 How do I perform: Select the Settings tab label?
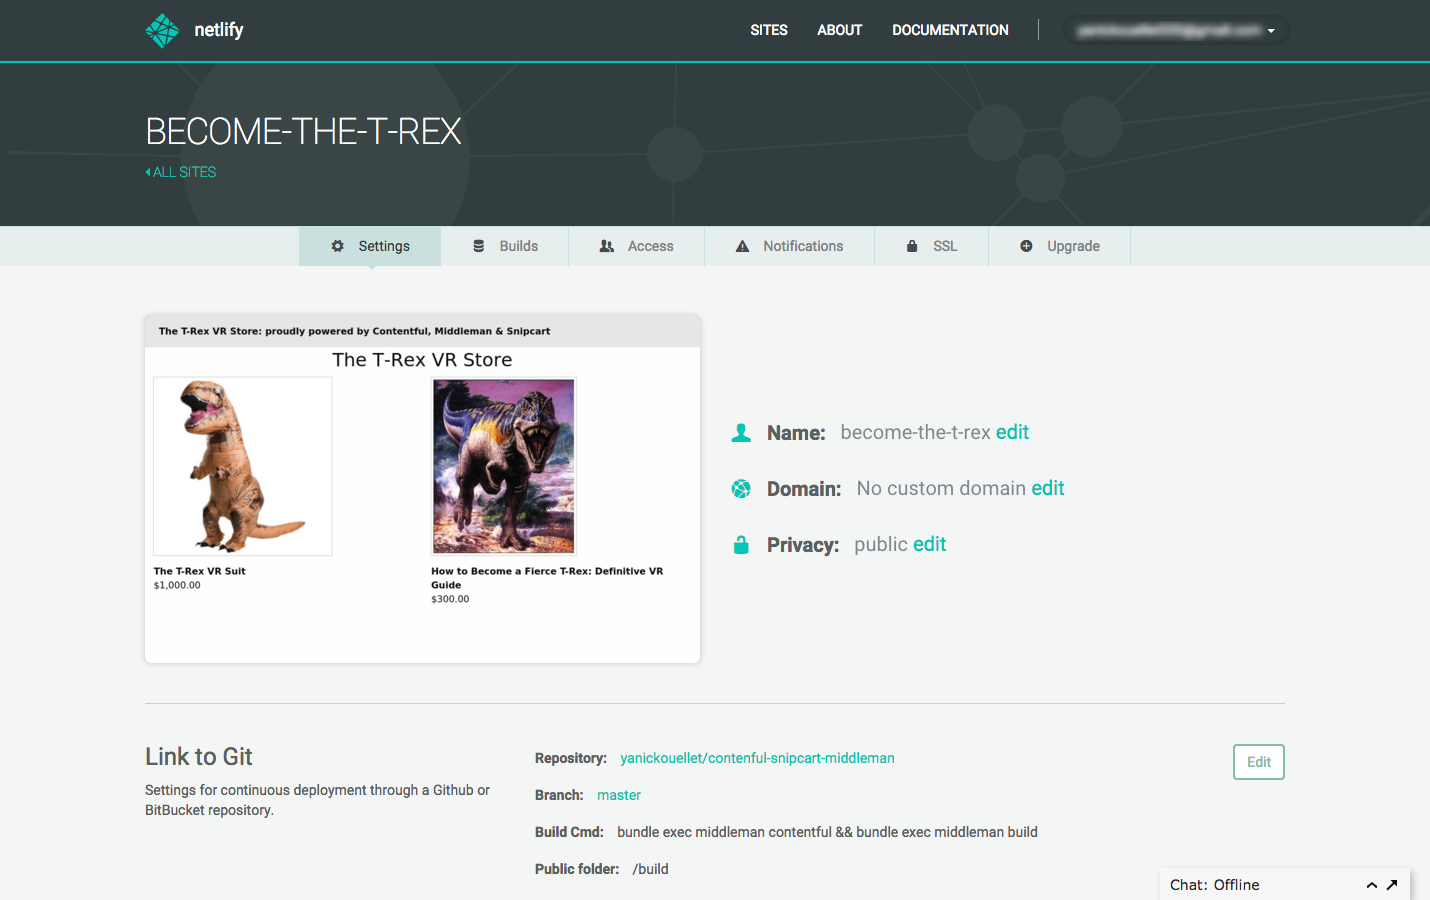384,246
